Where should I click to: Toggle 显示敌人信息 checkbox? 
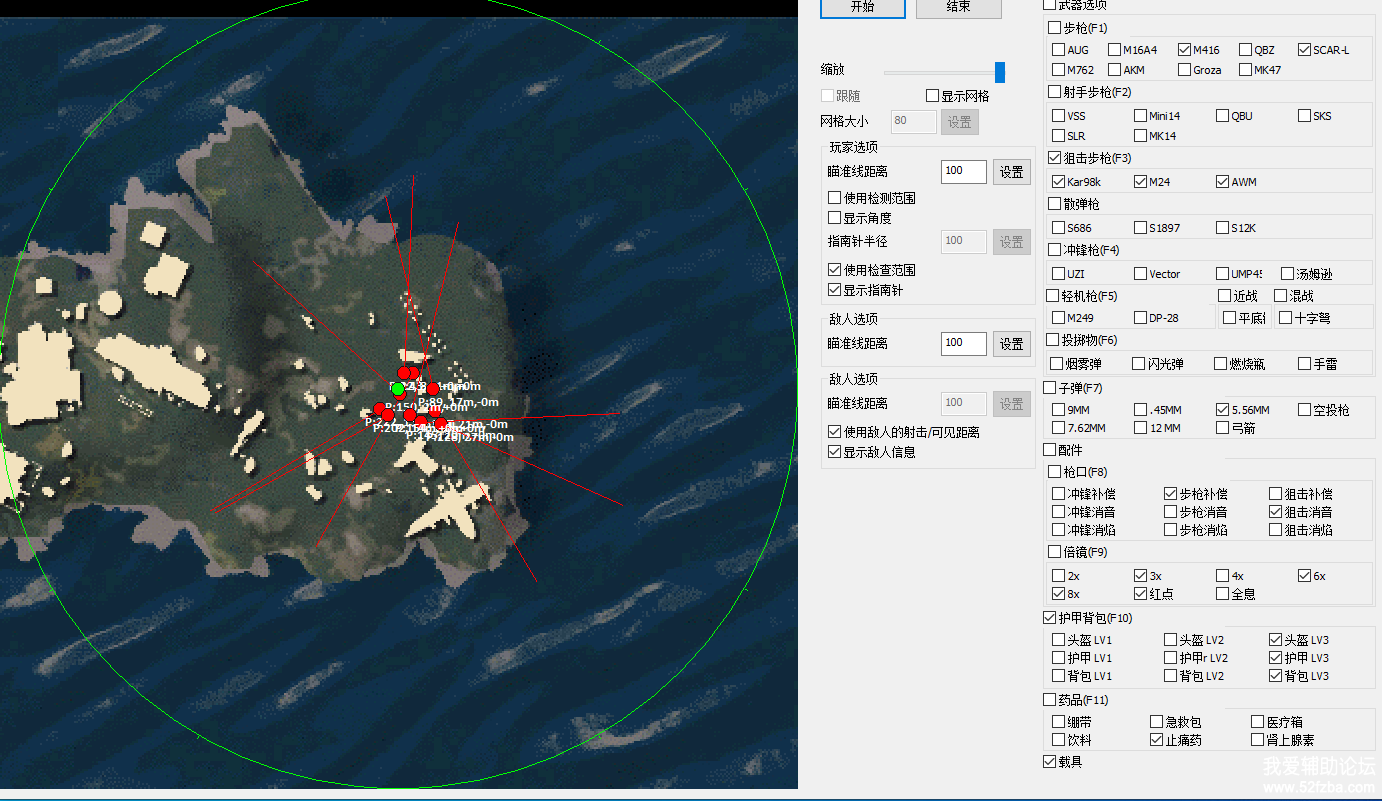835,452
